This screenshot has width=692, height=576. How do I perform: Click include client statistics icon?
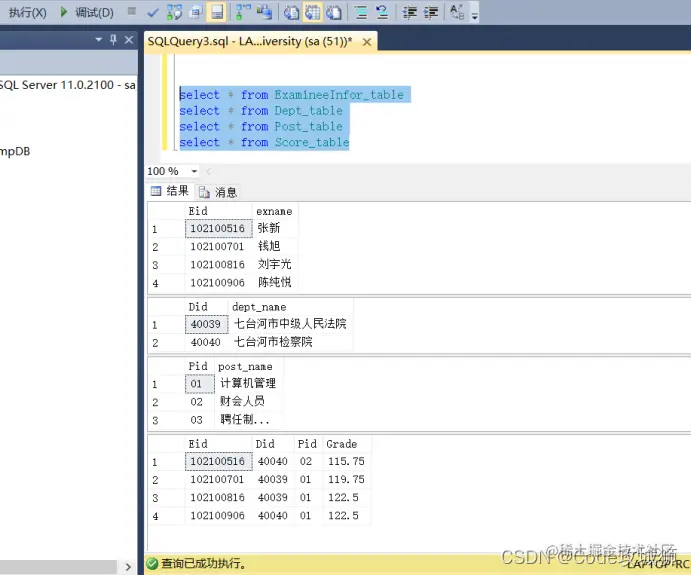pos(265,12)
